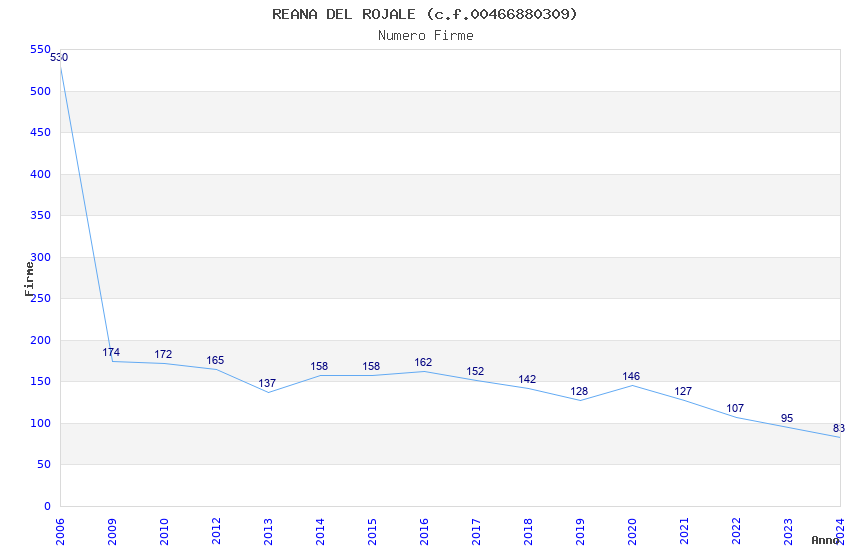Click the Anno axis label

825,540
